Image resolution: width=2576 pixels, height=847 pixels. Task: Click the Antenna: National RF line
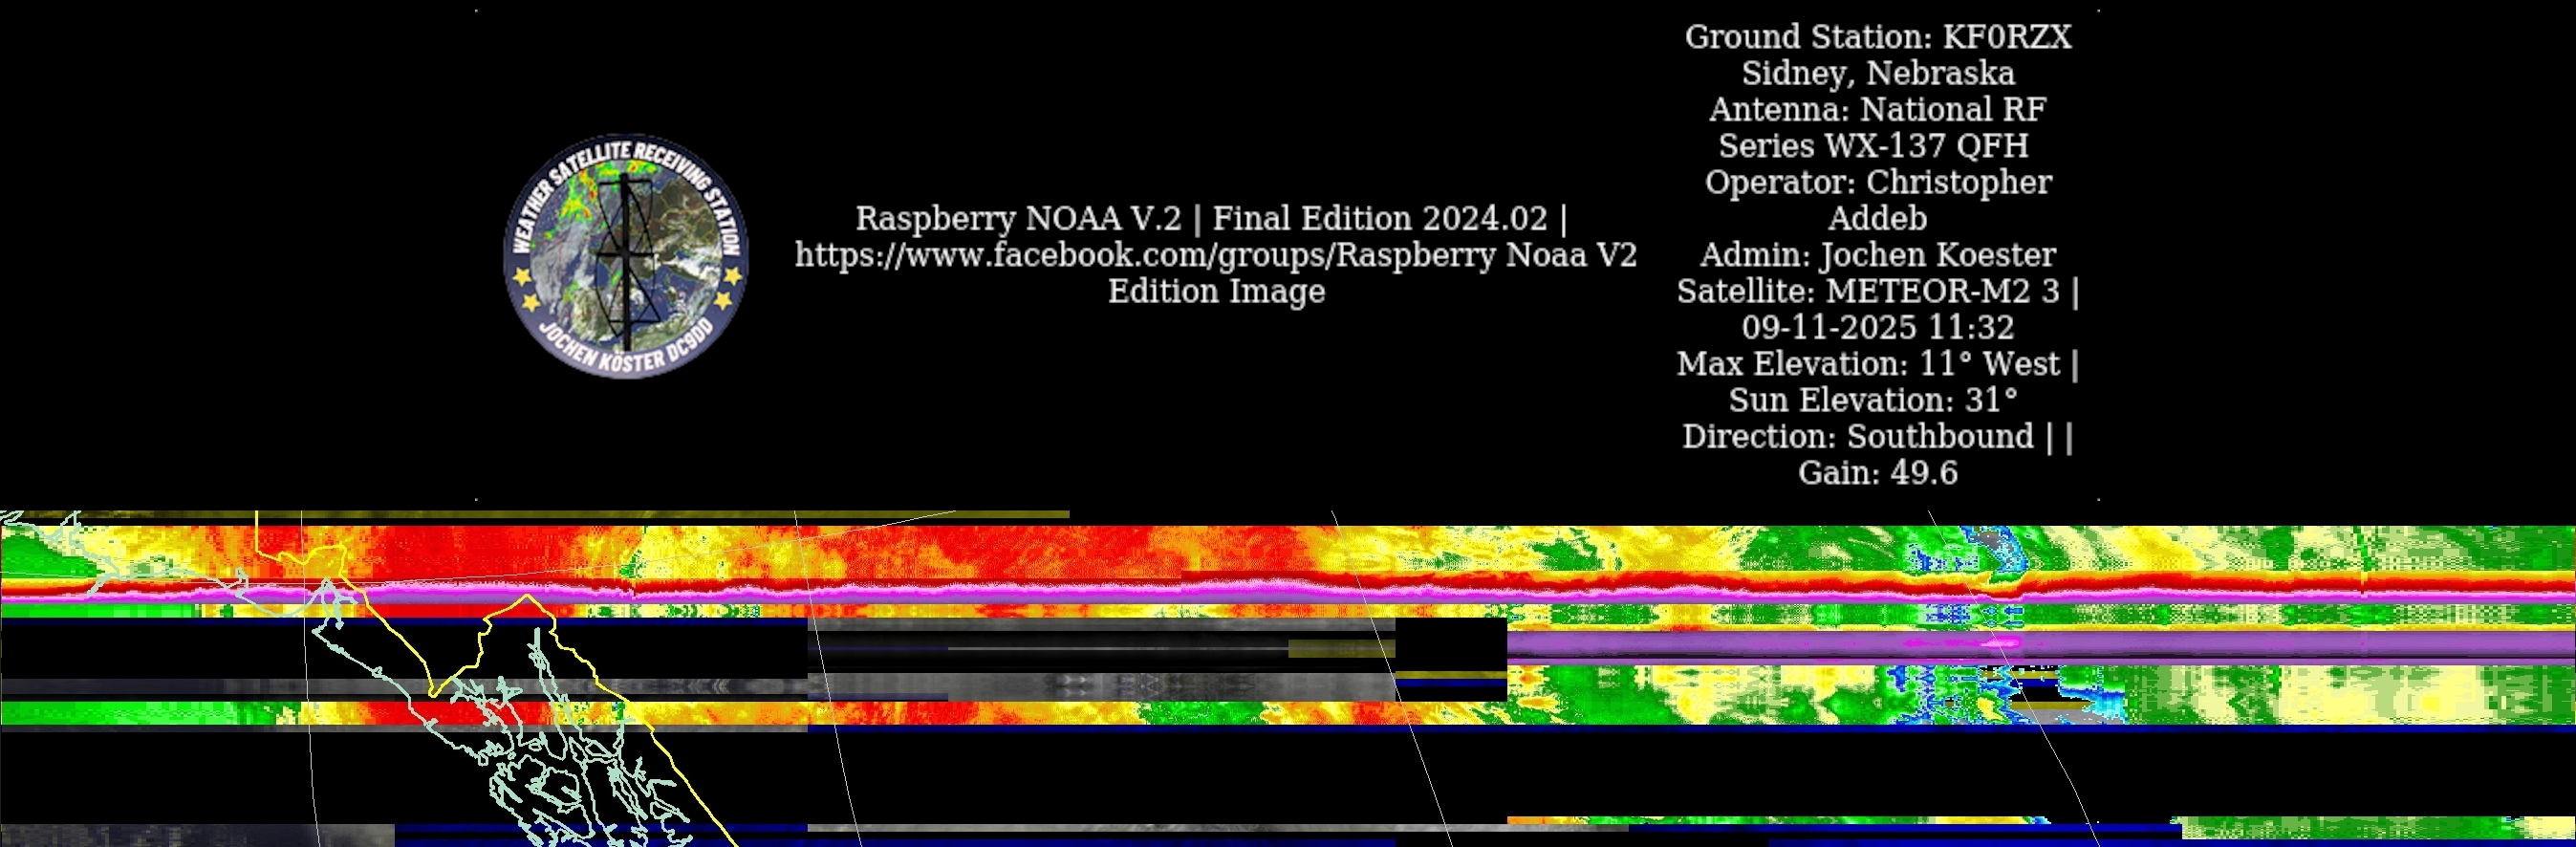(x=1877, y=109)
